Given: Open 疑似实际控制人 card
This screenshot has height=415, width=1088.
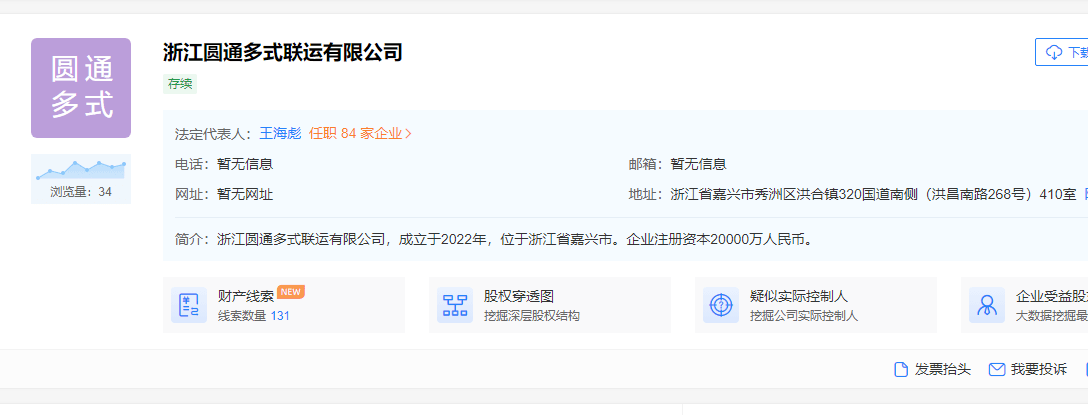Looking at the screenshot, I should click(816, 305).
